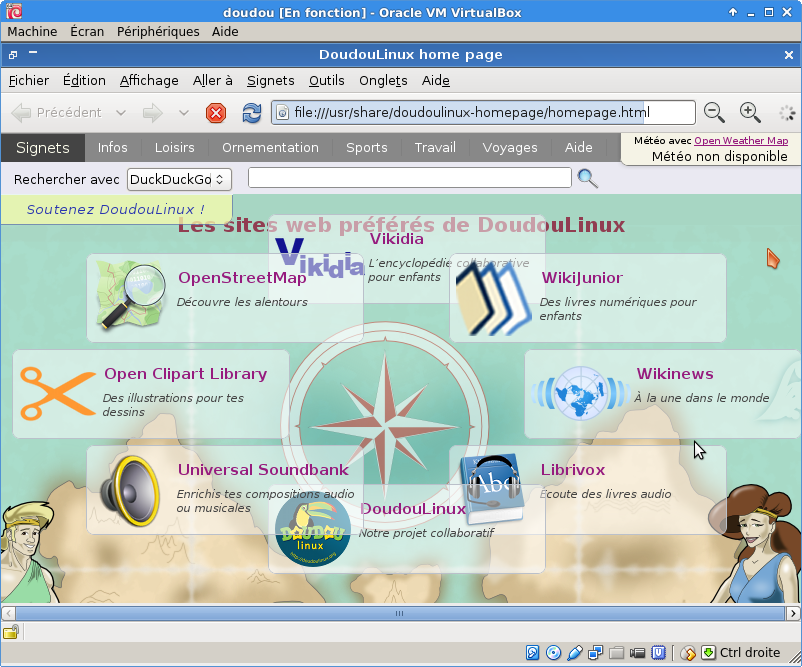The image size is (802, 667).
Task: Open the Open Clipart Library link
Action: 186,374
